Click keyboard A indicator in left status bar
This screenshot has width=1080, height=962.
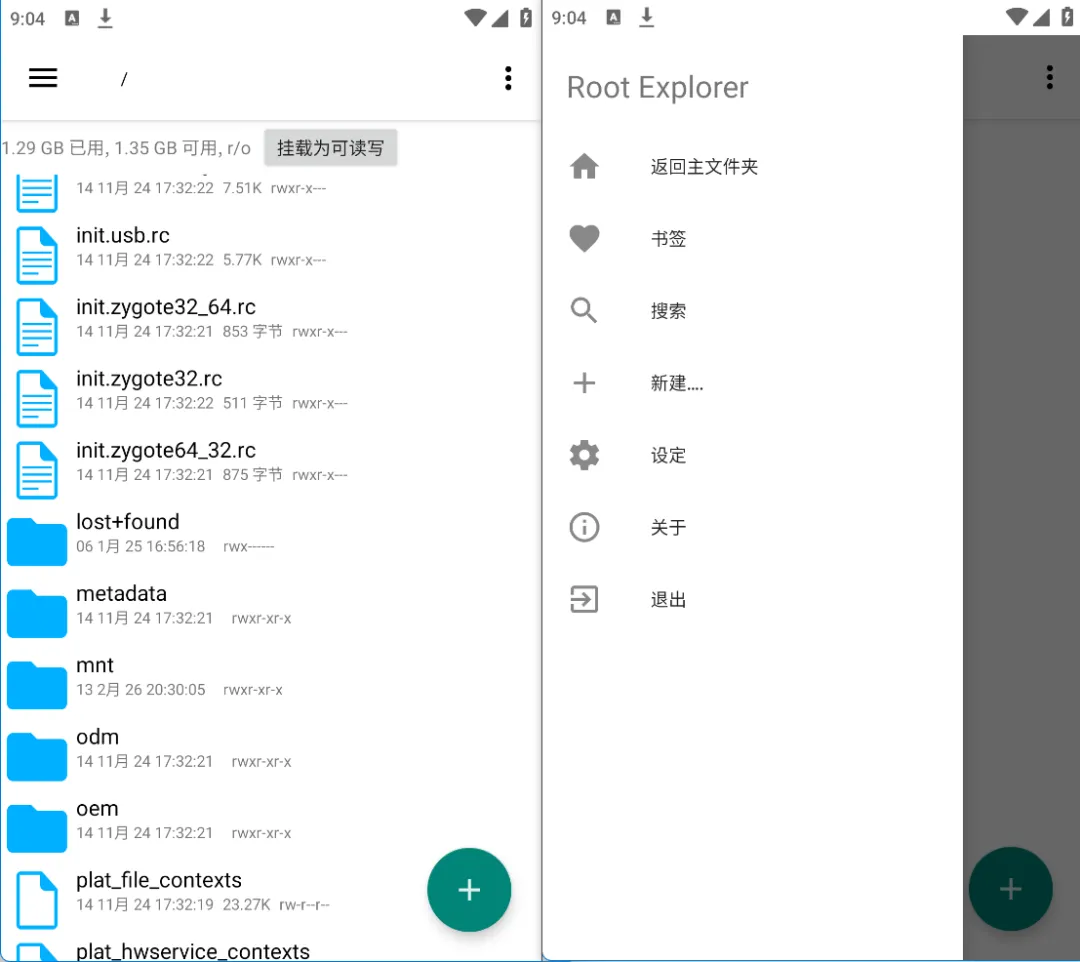[x=72, y=18]
